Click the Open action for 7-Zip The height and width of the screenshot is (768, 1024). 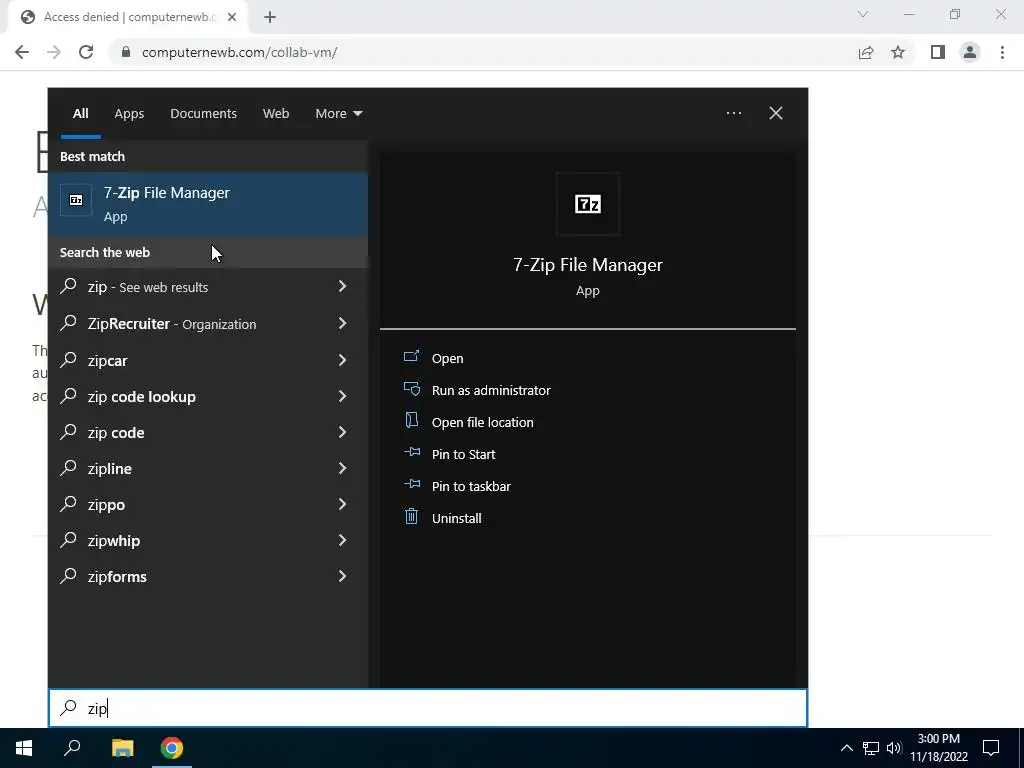tap(447, 359)
